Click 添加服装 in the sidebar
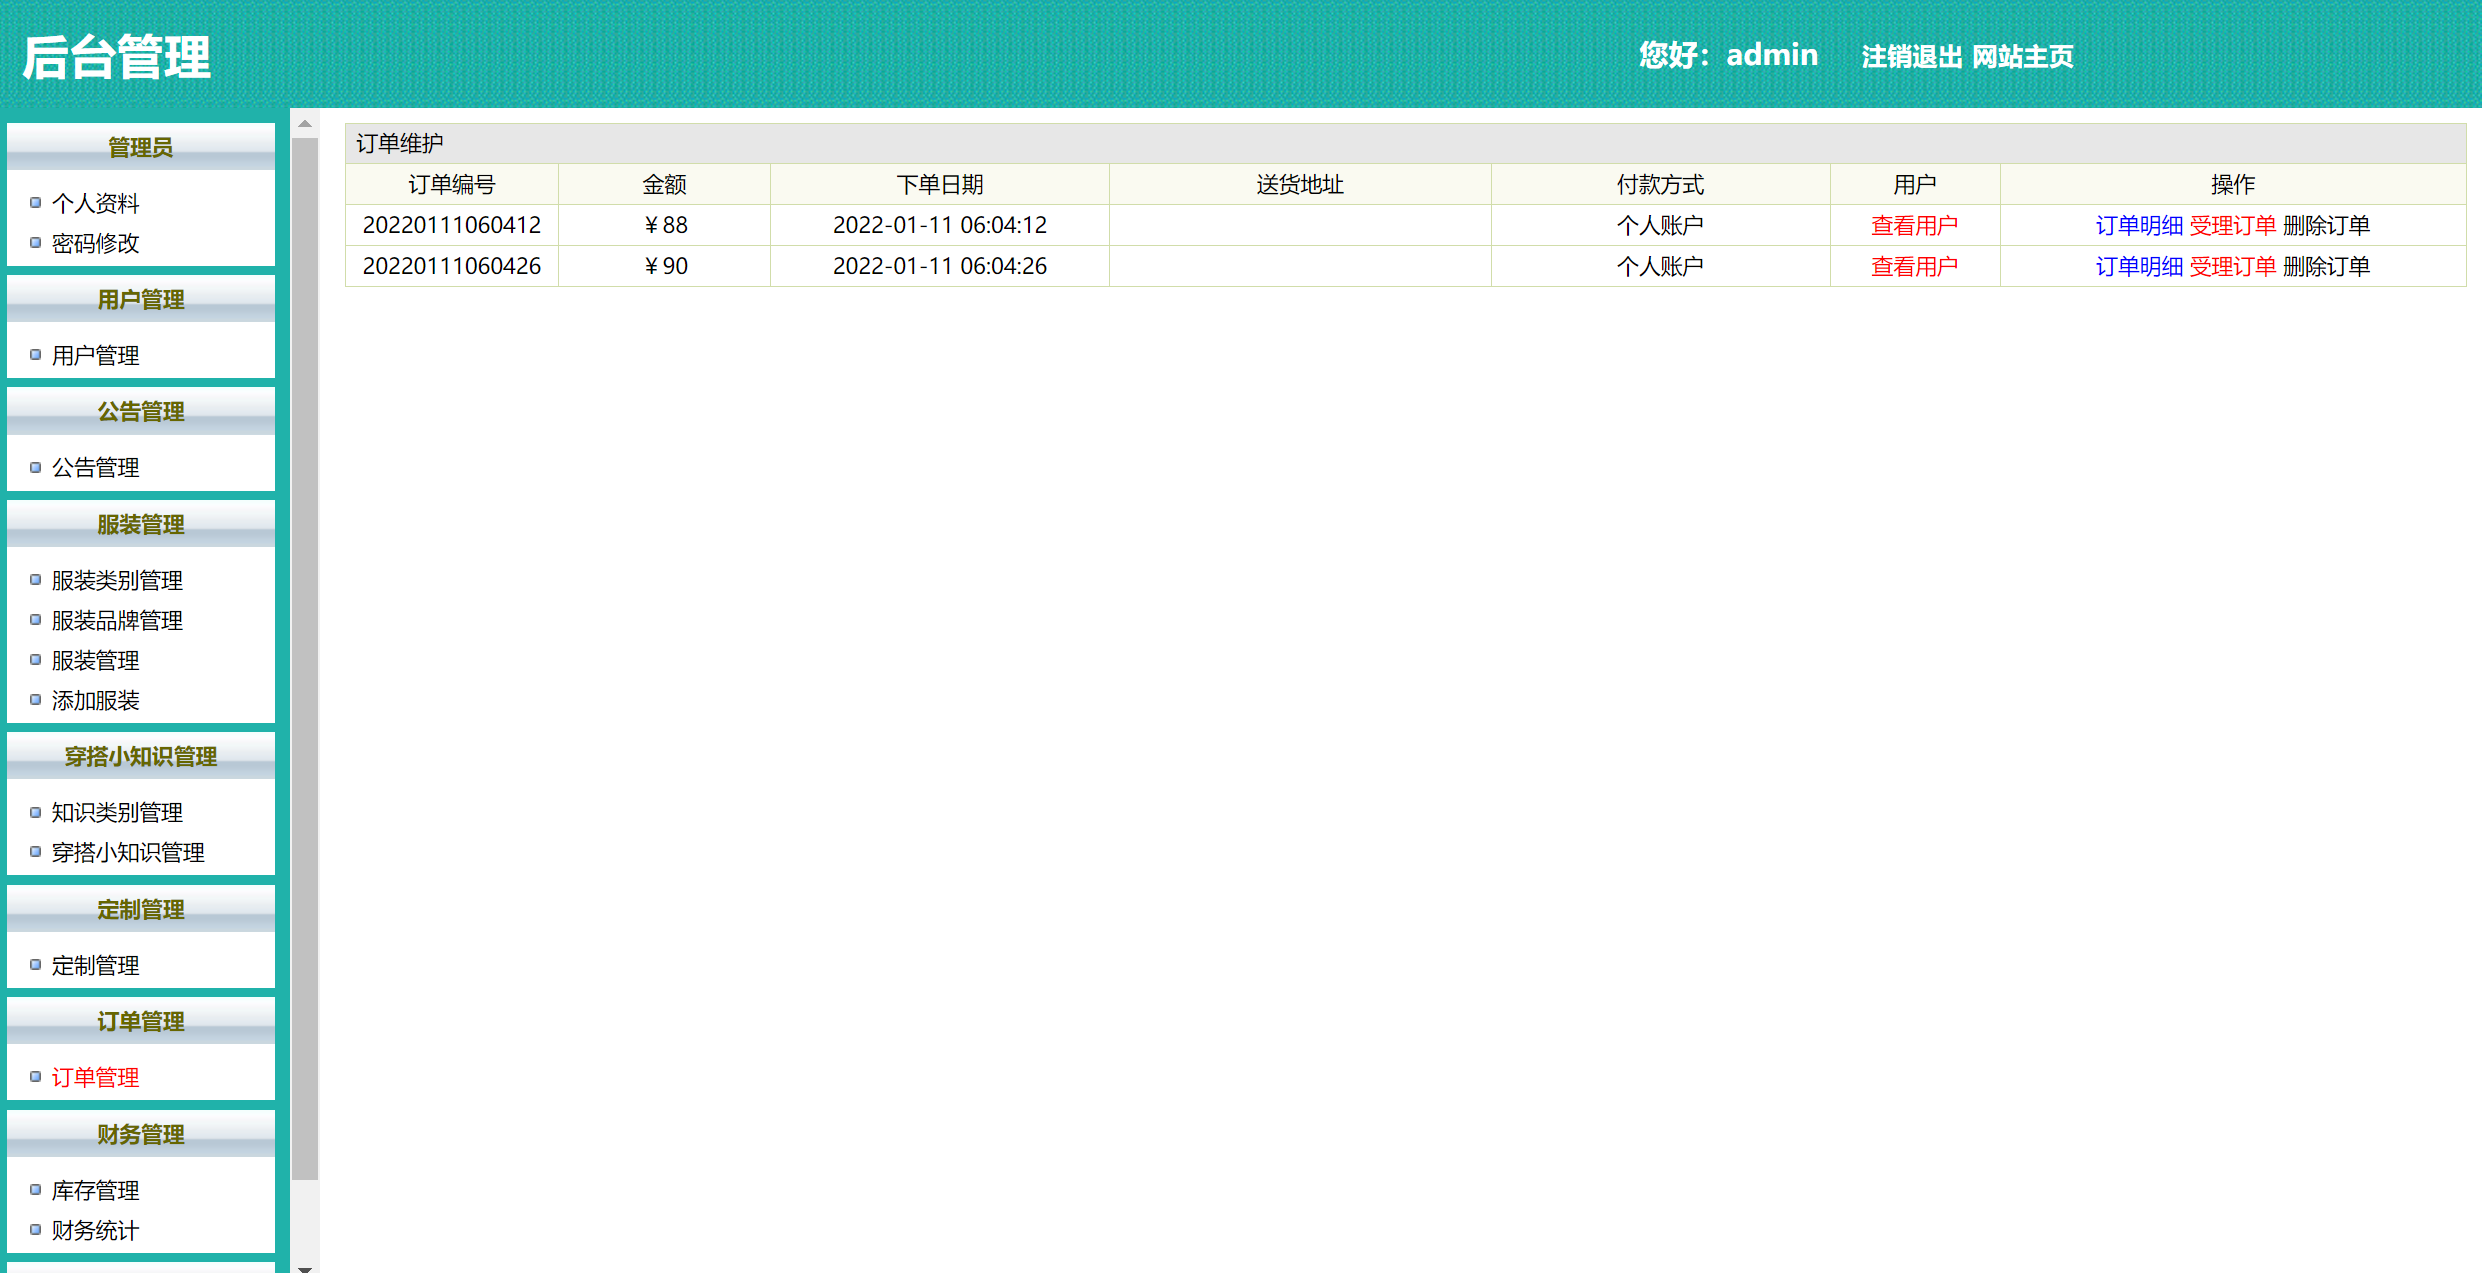Screen dimensions: 2482x1273 [x=95, y=700]
